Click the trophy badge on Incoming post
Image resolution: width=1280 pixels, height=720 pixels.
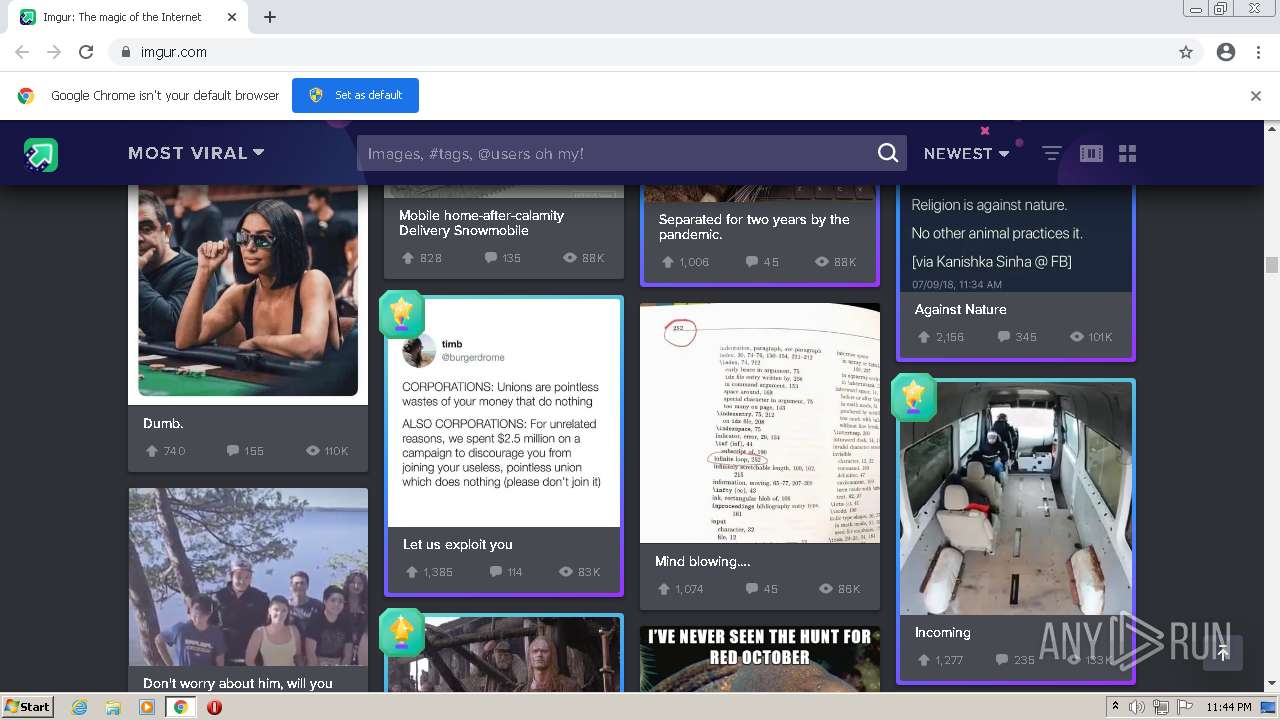click(x=914, y=397)
